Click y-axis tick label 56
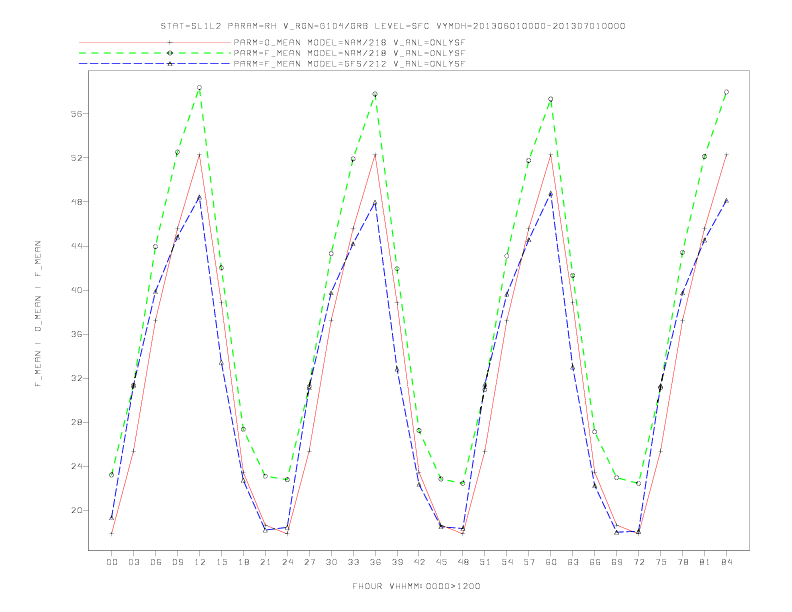This screenshot has height=612, width=792. coord(76,114)
